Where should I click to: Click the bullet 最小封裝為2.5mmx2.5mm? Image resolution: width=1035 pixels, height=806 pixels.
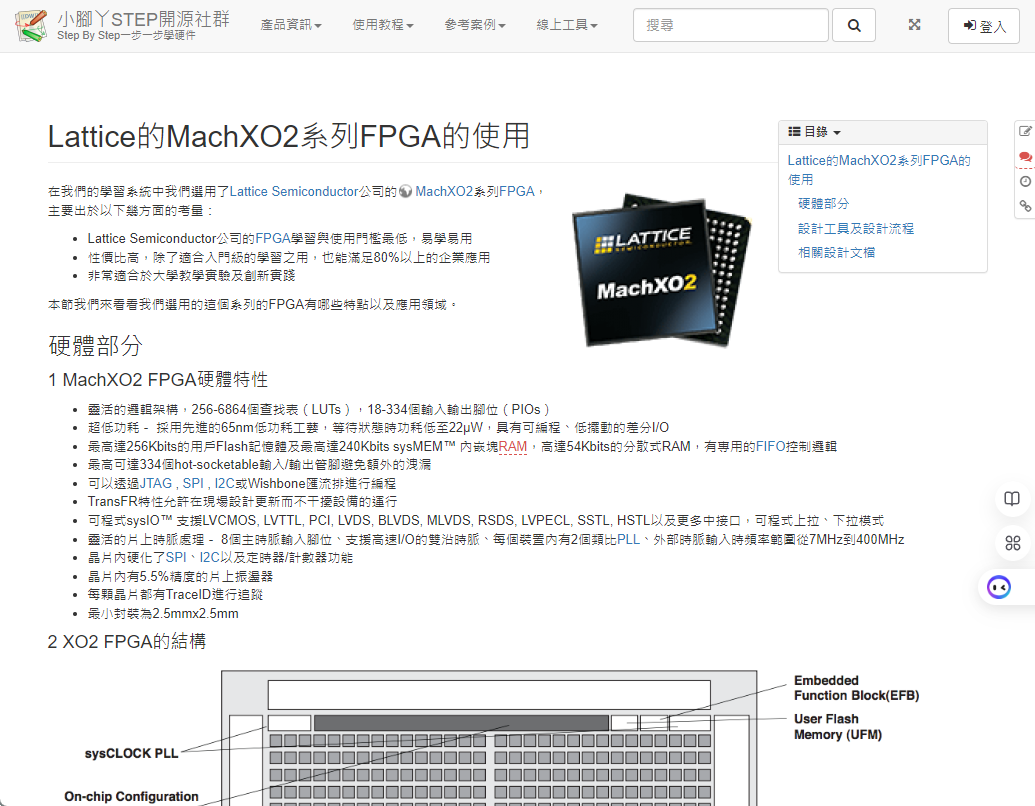pos(163,614)
